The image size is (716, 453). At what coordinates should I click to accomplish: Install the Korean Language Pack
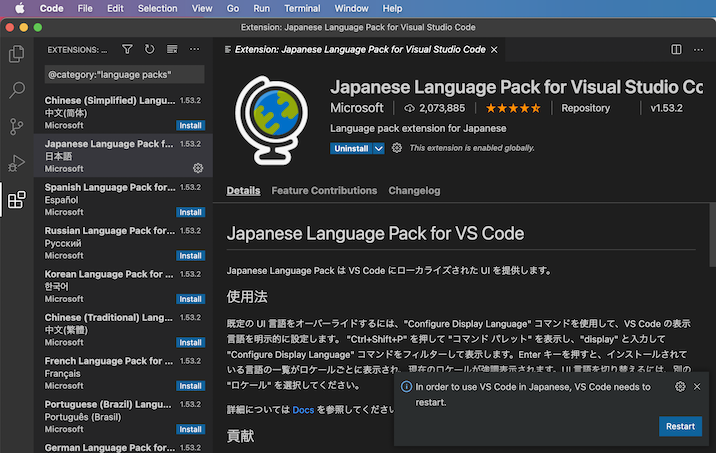pos(190,299)
